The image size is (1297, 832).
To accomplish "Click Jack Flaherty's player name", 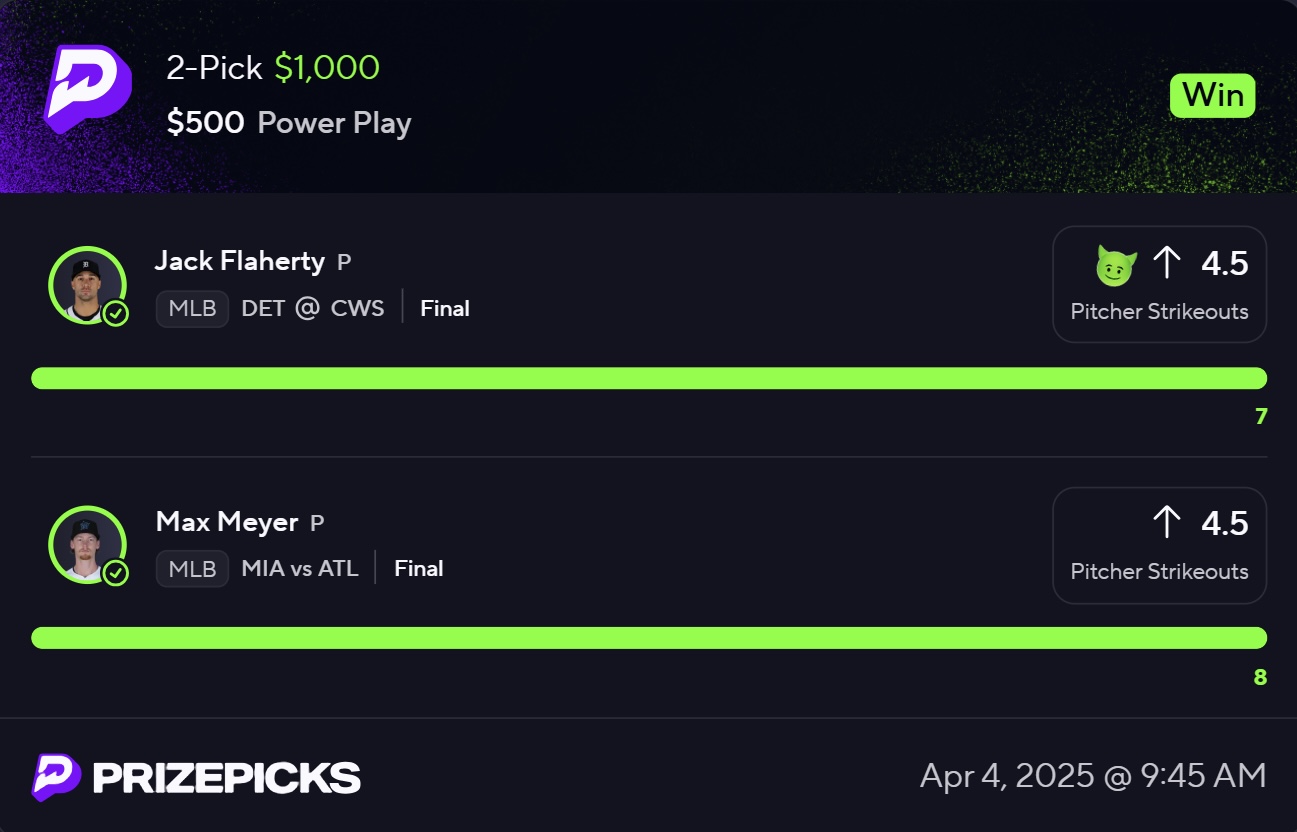I will point(240,261).
